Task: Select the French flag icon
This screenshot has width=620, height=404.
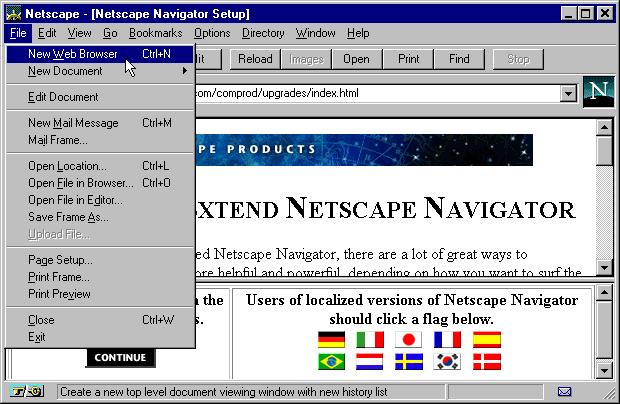Action: [448, 340]
